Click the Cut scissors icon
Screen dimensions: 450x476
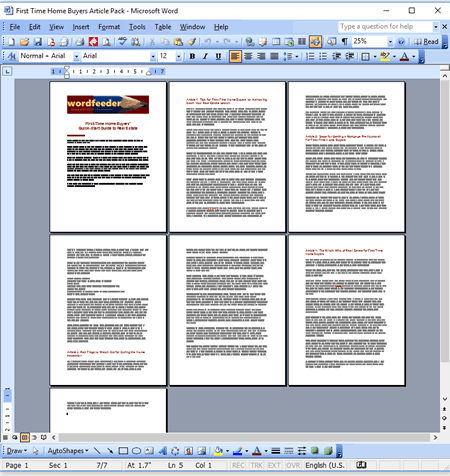point(152,42)
